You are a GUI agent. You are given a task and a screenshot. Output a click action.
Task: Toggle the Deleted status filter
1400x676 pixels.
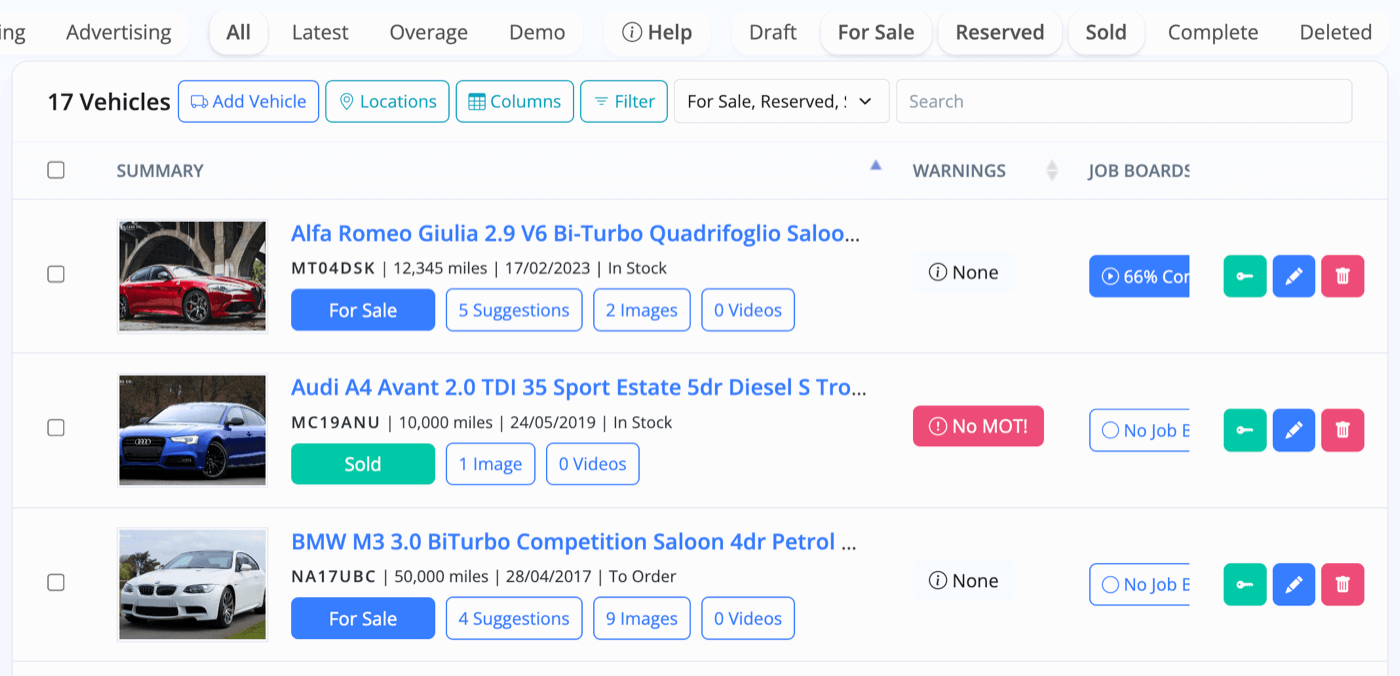[1336, 32]
